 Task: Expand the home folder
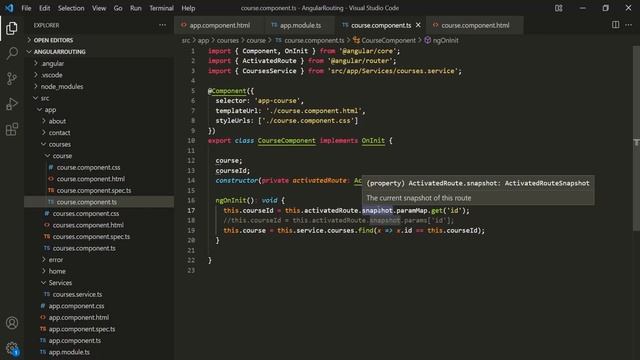[x=99, y=271]
